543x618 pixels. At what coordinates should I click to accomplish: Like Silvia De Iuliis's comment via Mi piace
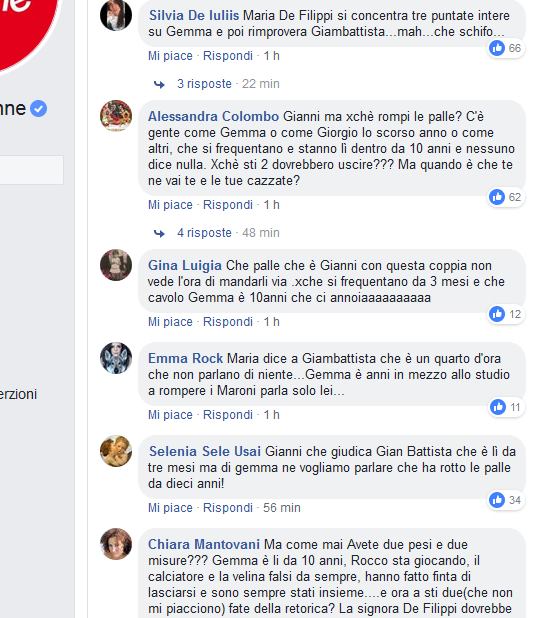coord(170,56)
